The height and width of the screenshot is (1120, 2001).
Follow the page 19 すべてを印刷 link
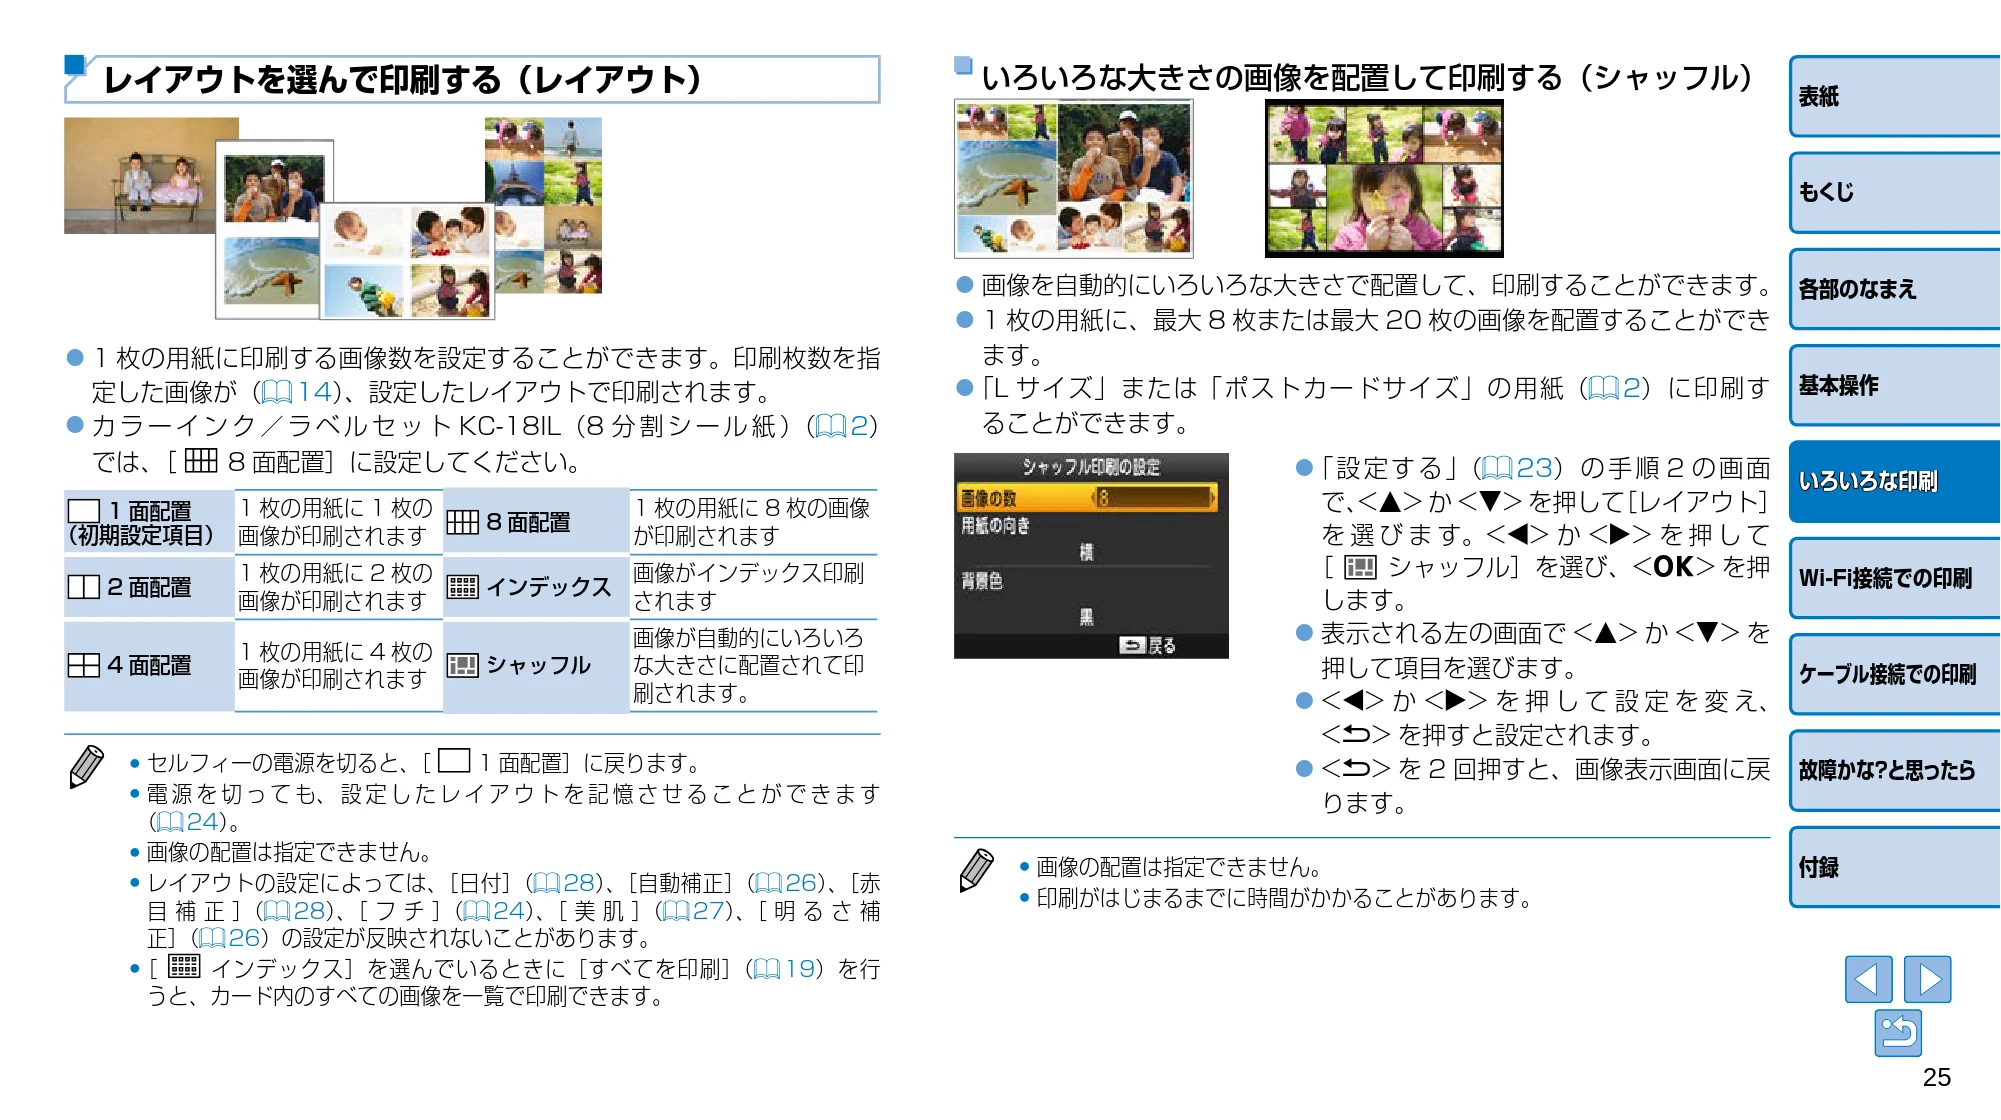(785, 969)
